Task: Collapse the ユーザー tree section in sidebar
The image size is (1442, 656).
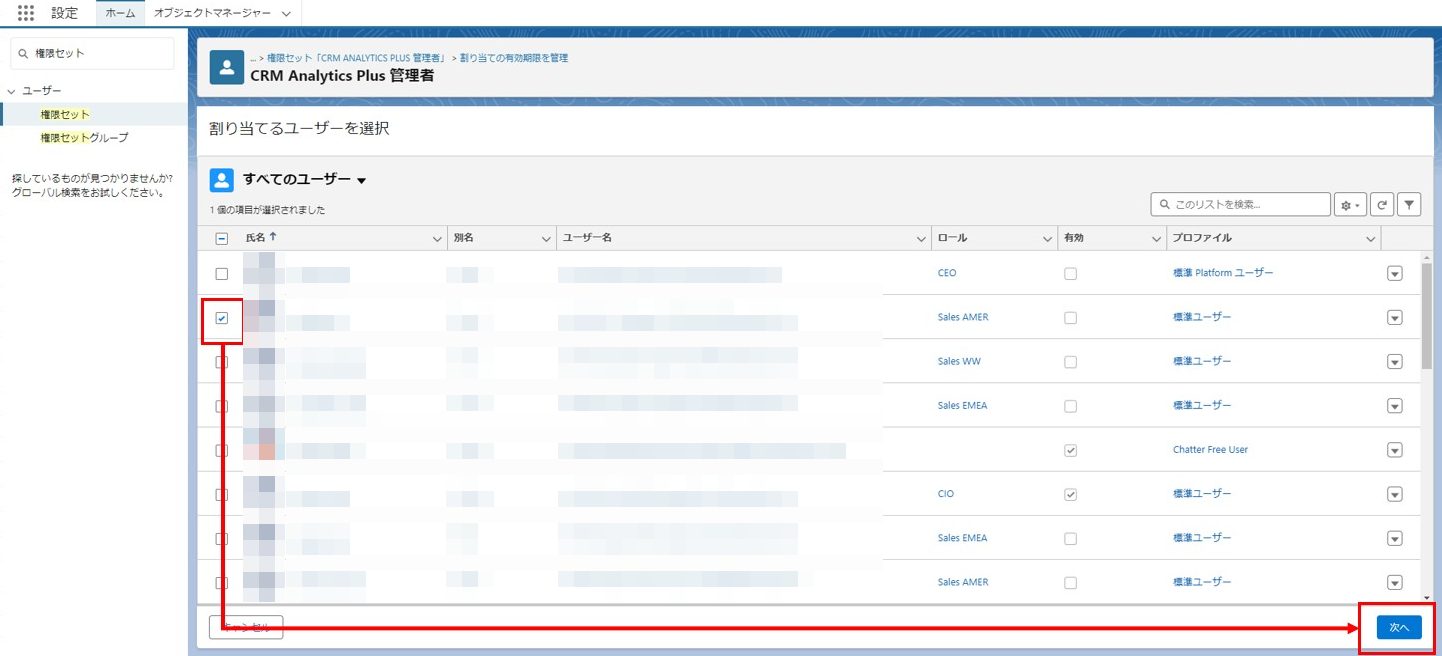Action: click(11, 91)
